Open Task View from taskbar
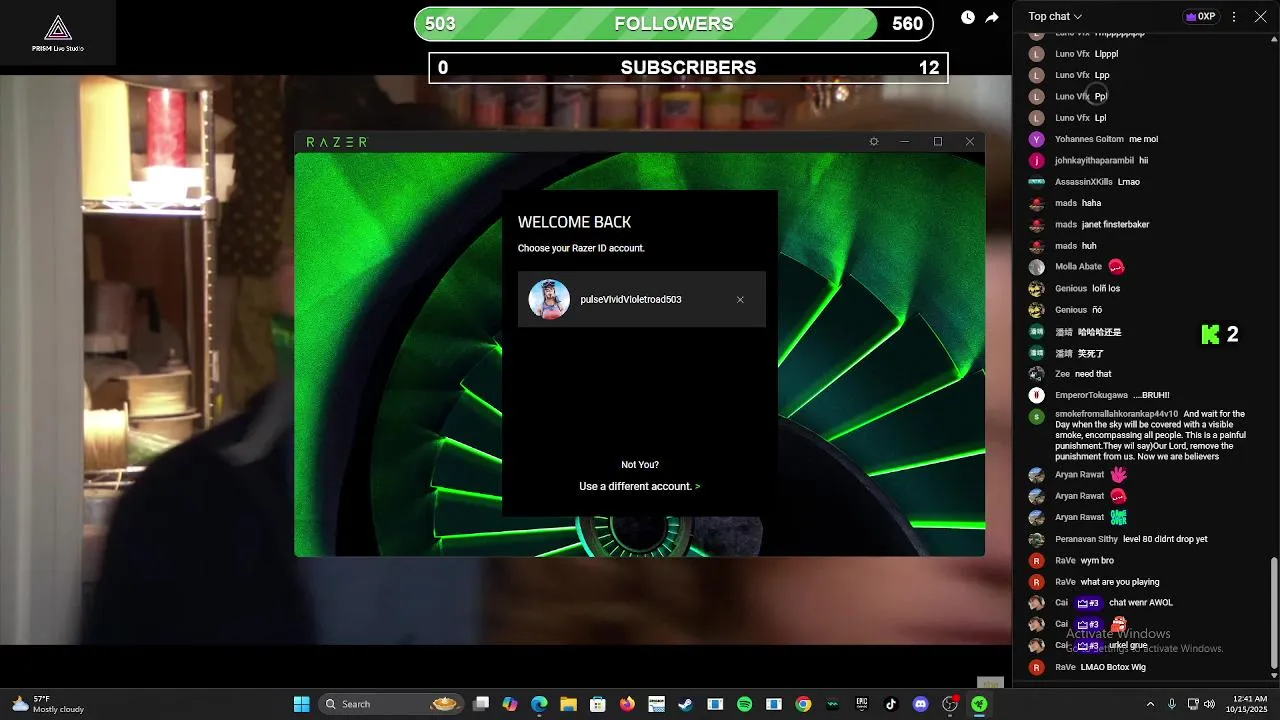Screen dimensions: 1280x720 (x=481, y=704)
